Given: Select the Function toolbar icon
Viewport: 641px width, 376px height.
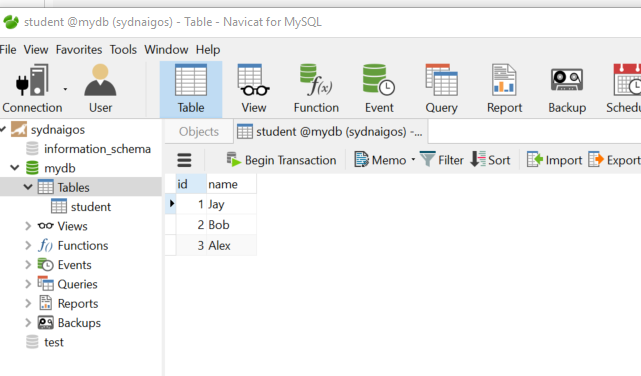Looking at the screenshot, I should 316,80.
